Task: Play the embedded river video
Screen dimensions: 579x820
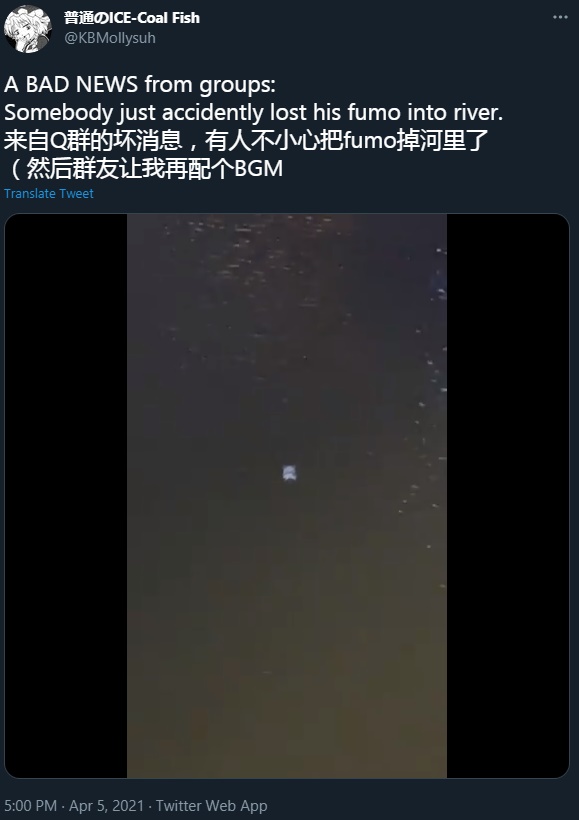Action: 287,496
